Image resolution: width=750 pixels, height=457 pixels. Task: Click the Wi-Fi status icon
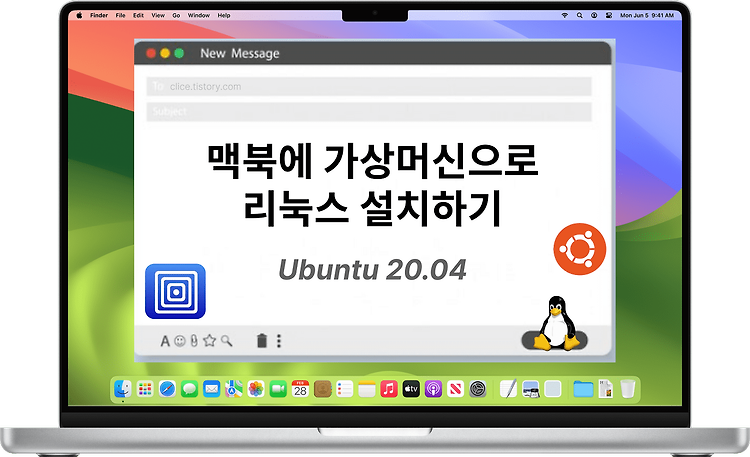[x=565, y=15]
